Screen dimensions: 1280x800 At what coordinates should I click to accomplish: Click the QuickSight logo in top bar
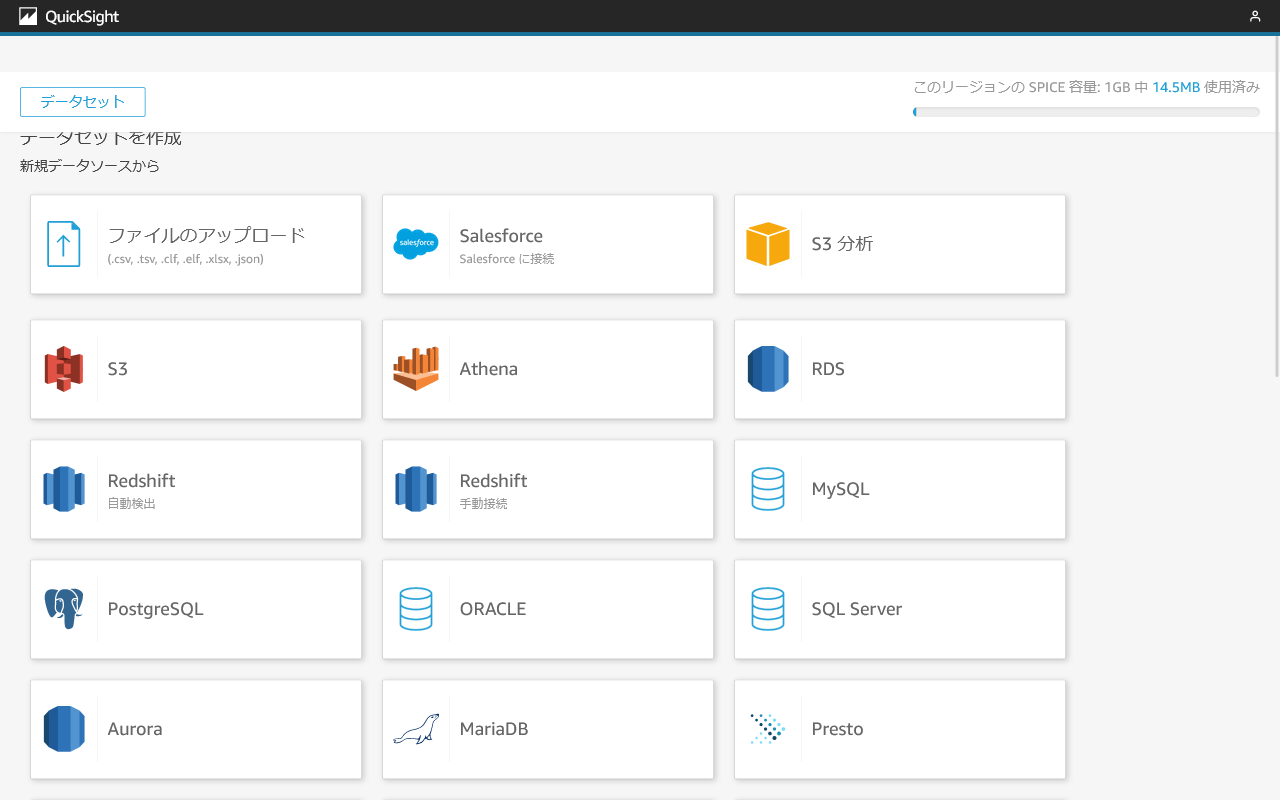click(x=69, y=16)
